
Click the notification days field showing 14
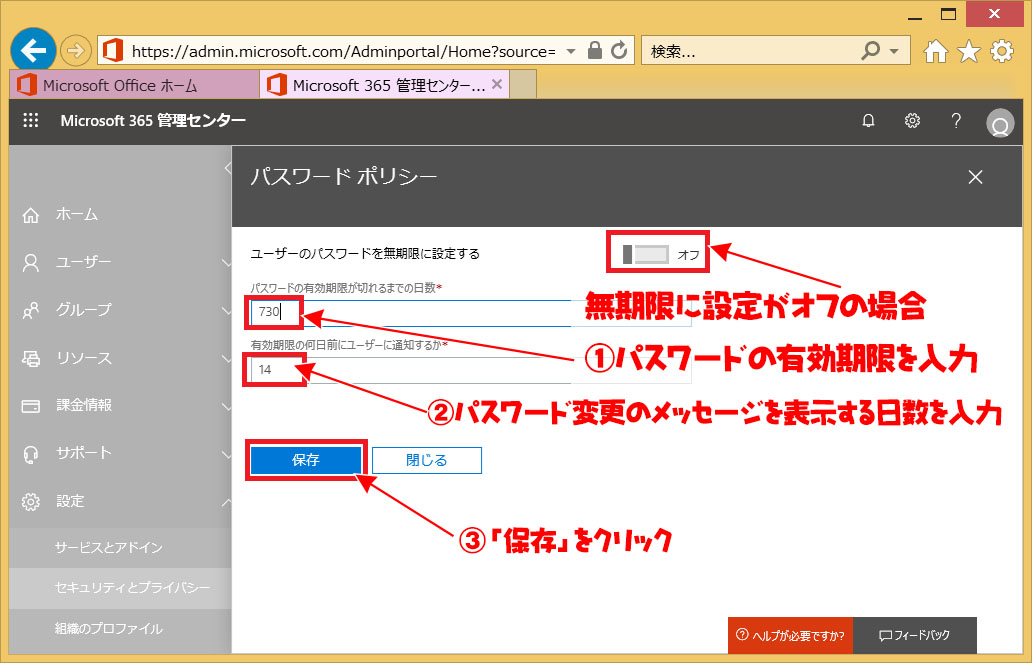pyautogui.click(x=471, y=369)
